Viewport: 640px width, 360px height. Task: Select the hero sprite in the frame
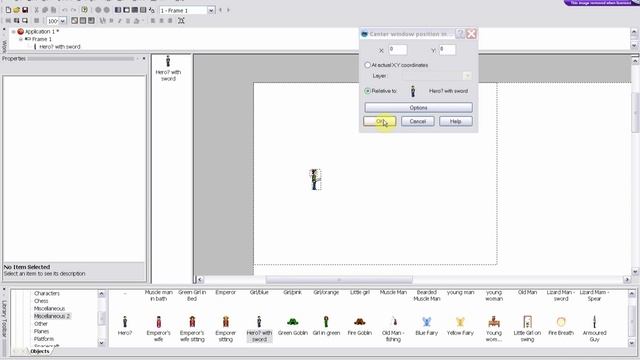[315, 179]
